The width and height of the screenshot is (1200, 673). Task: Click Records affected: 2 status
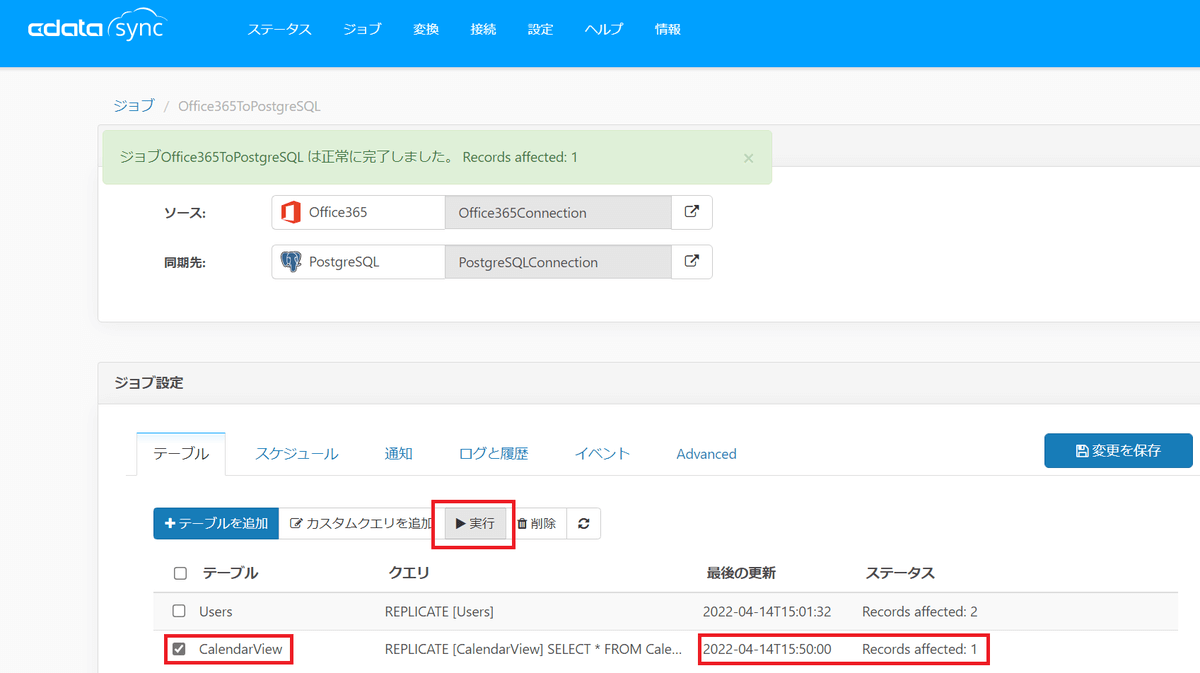pos(920,611)
